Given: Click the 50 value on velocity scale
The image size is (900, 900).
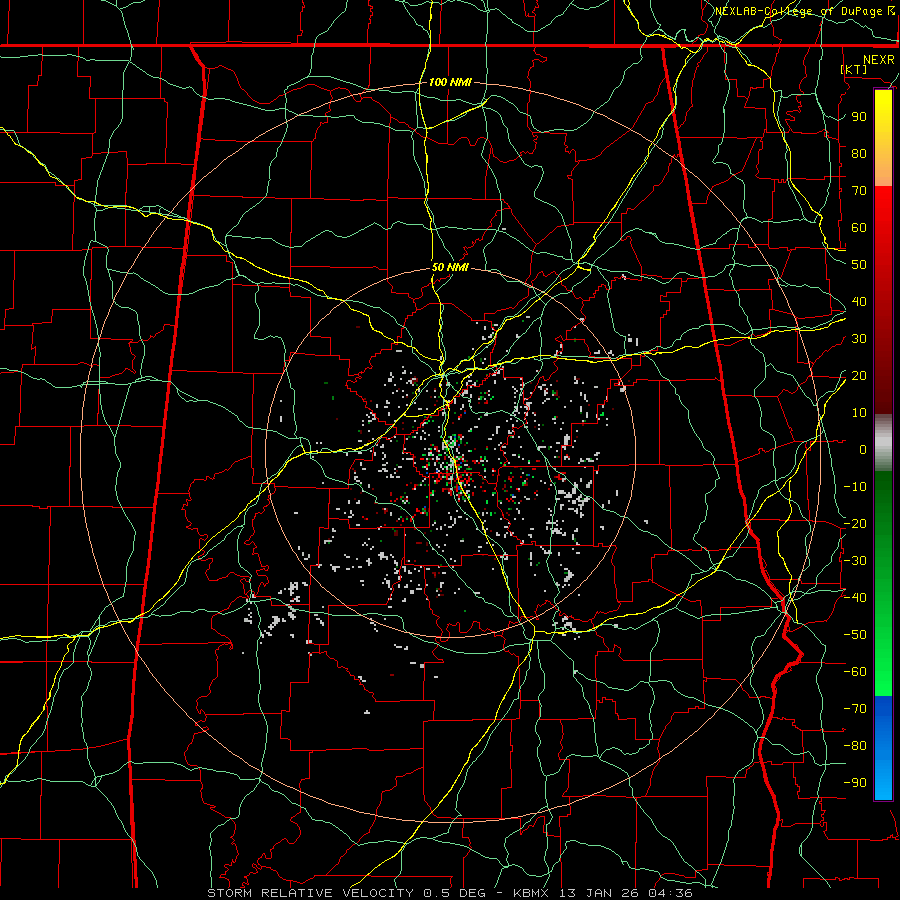Looking at the screenshot, I should pos(859,265).
